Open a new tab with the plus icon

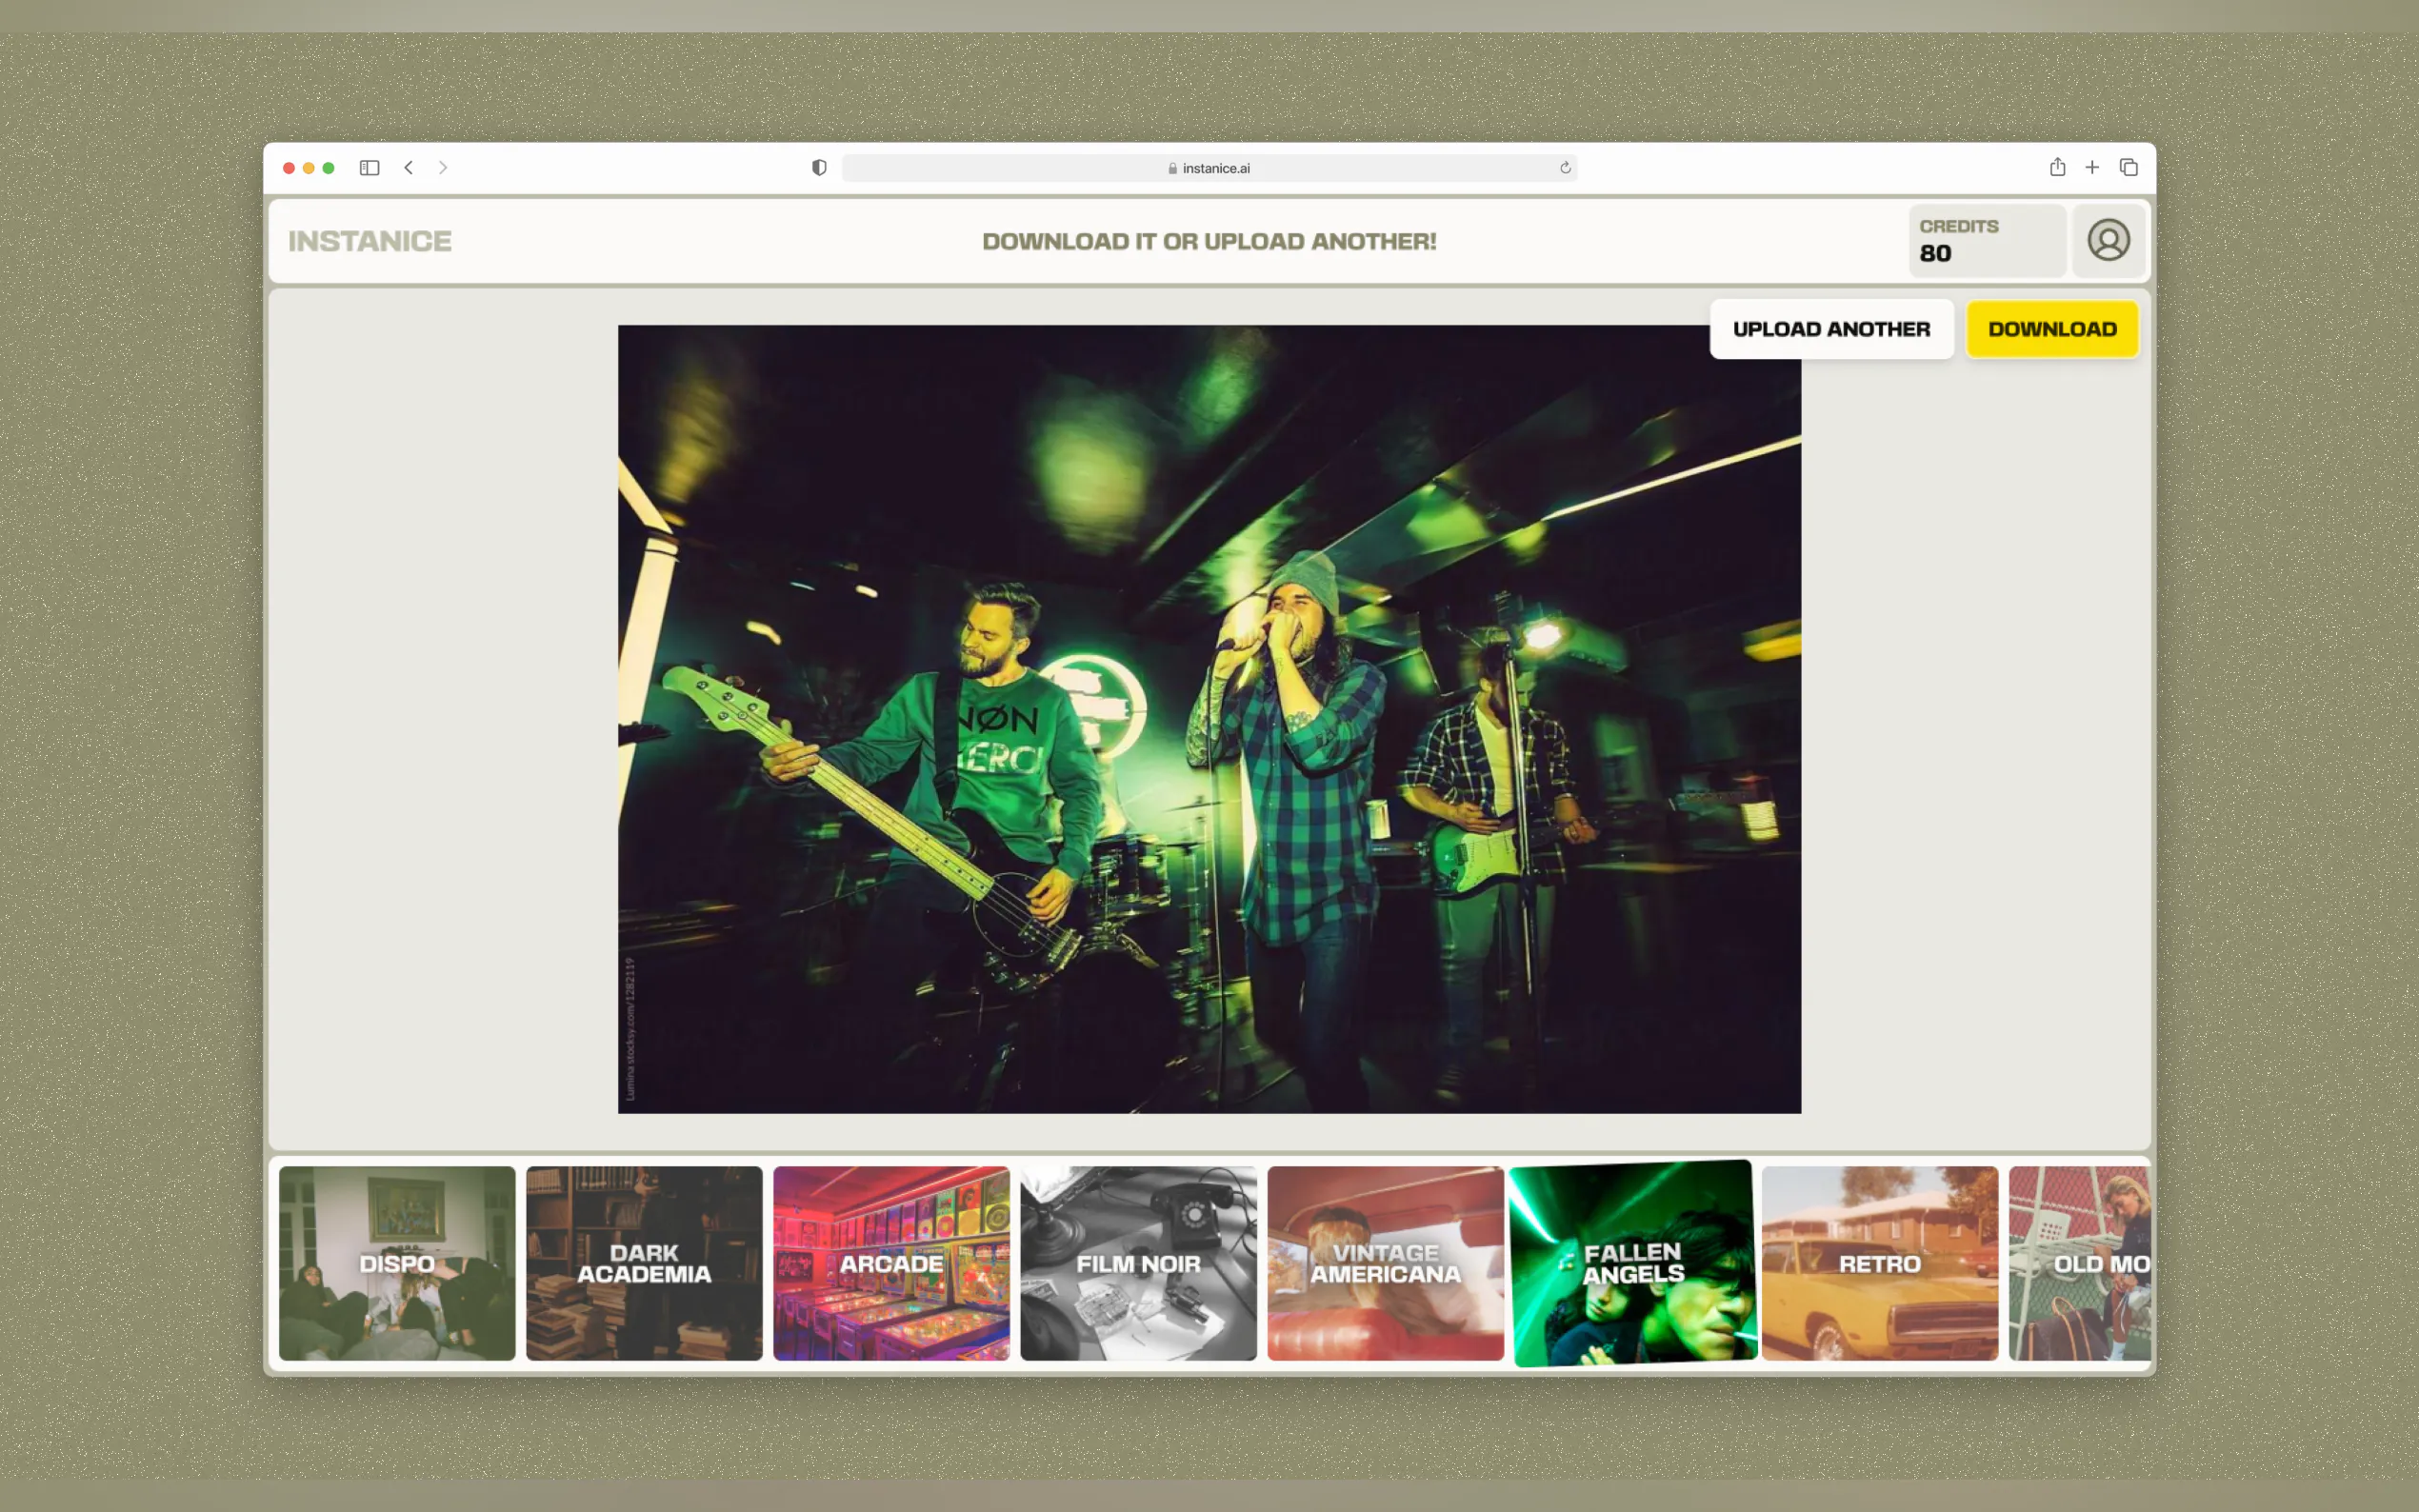pyautogui.click(x=2092, y=168)
